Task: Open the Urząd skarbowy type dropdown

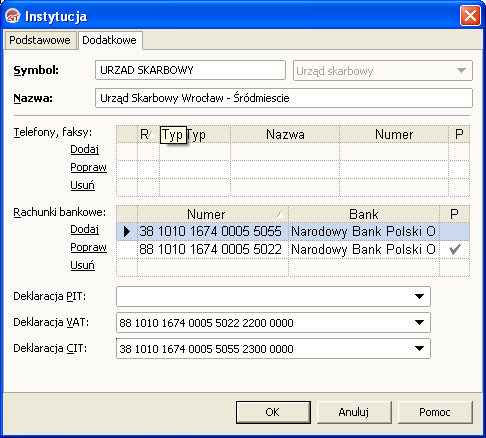Action: pos(382,71)
